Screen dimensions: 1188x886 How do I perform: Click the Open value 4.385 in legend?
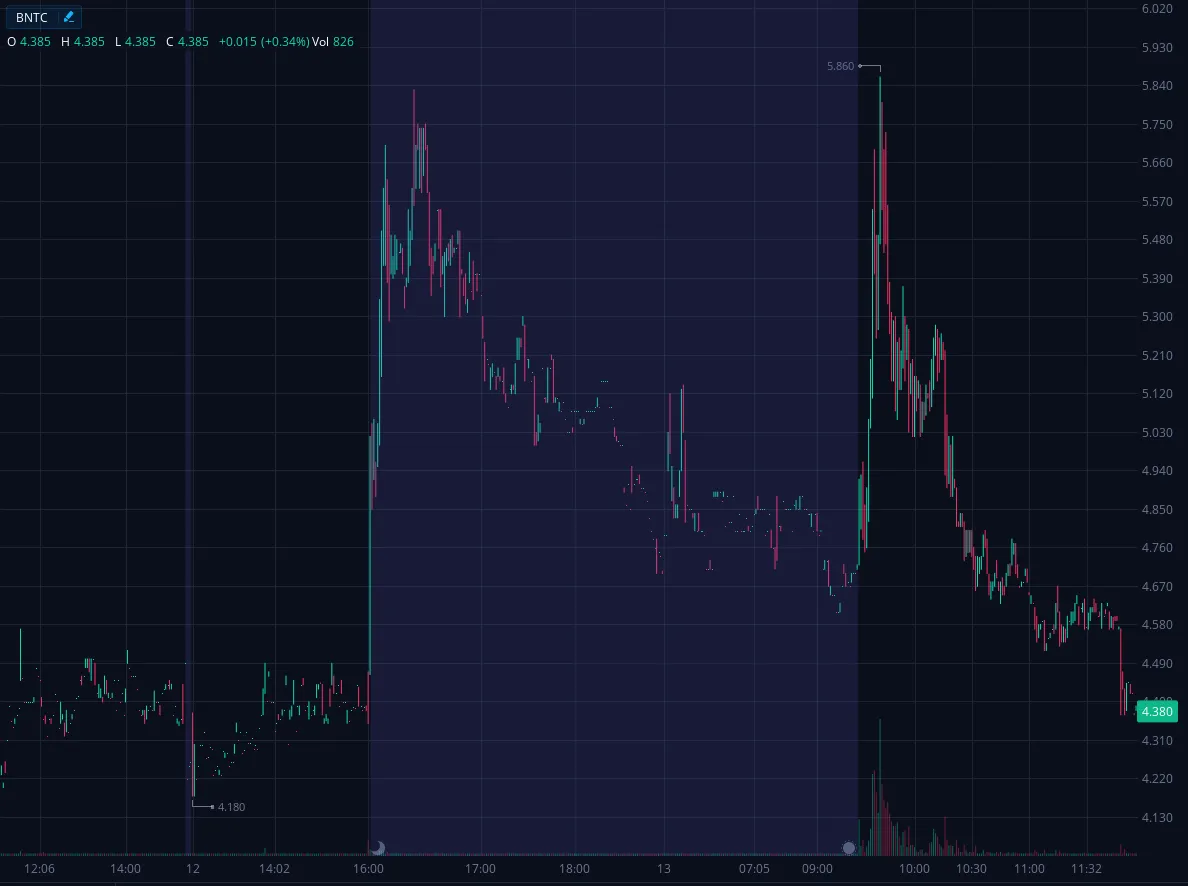click(35, 42)
